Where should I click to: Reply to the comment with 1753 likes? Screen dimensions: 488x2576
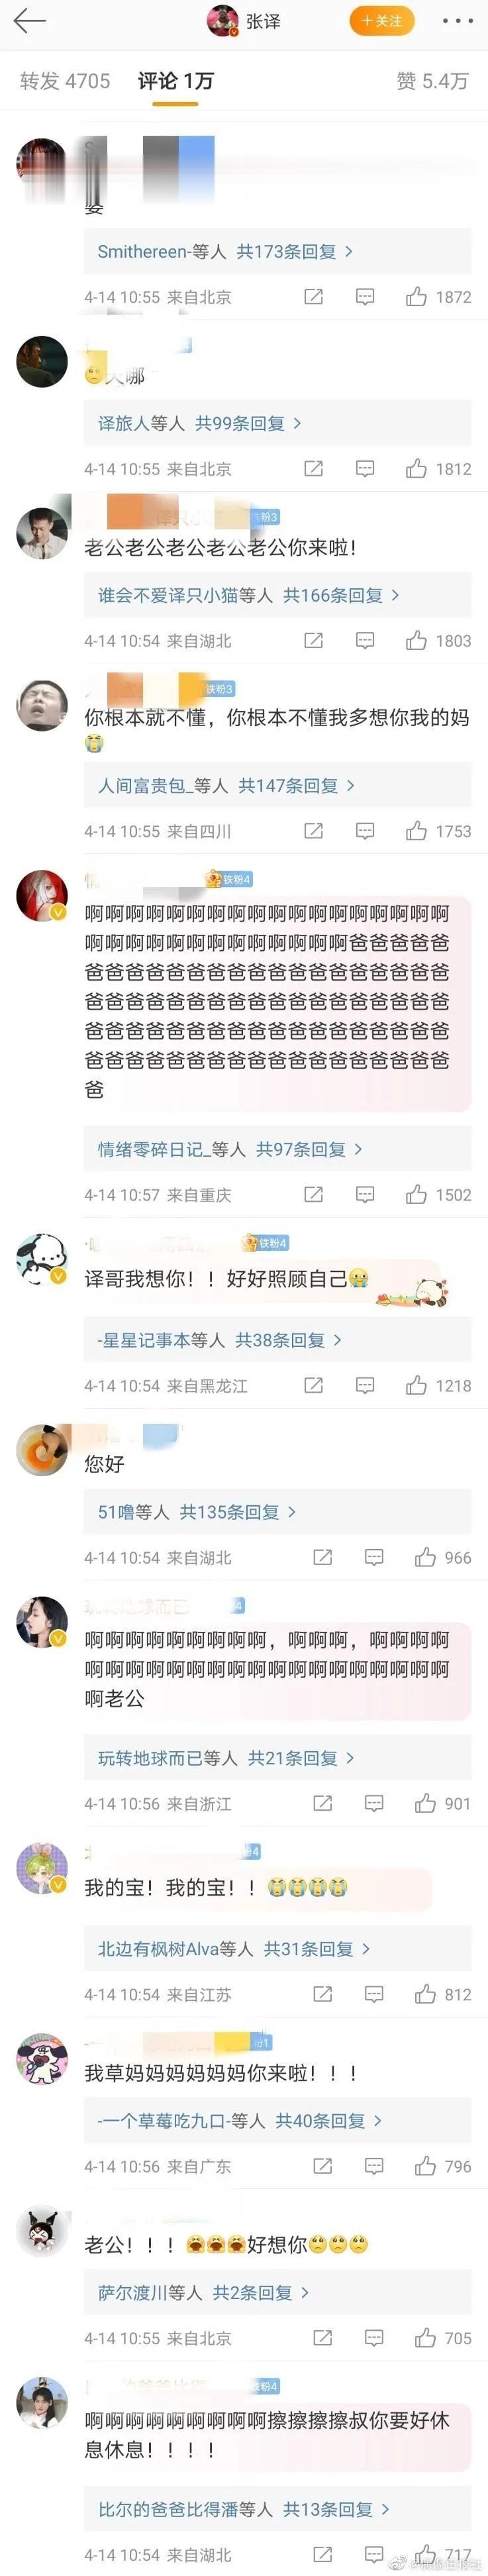[366, 831]
